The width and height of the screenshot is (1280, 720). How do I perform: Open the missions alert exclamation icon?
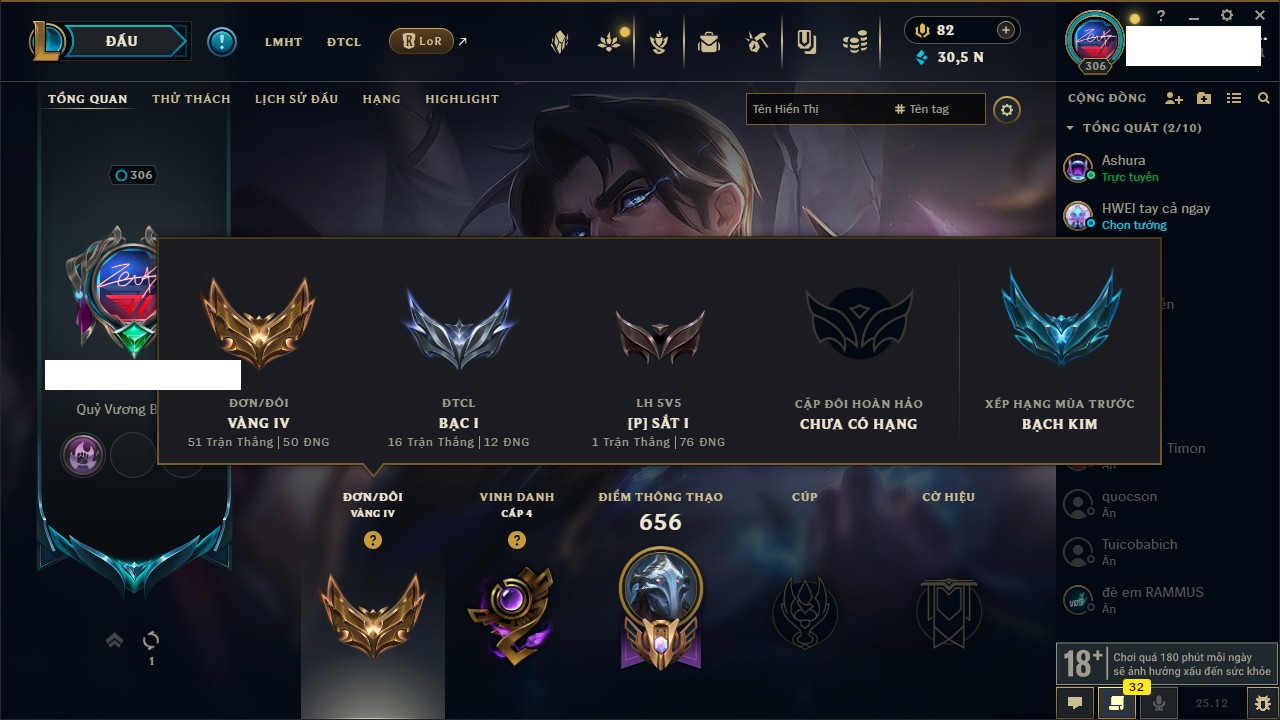pos(222,42)
